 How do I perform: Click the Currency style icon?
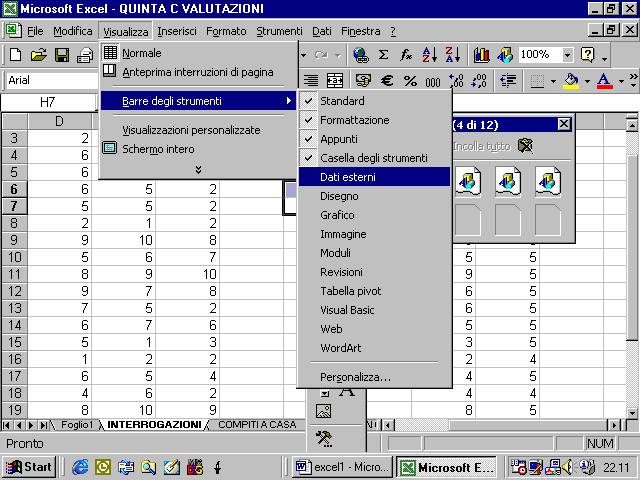click(x=363, y=80)
